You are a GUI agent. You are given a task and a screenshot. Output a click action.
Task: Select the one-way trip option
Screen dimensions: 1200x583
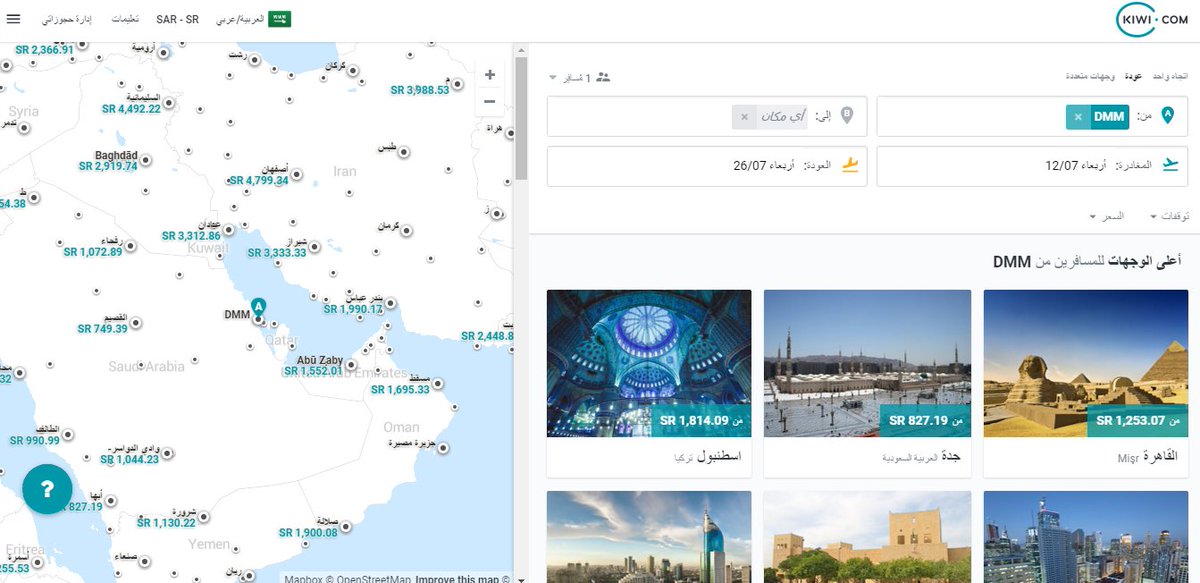click(x=1170, y=77)
